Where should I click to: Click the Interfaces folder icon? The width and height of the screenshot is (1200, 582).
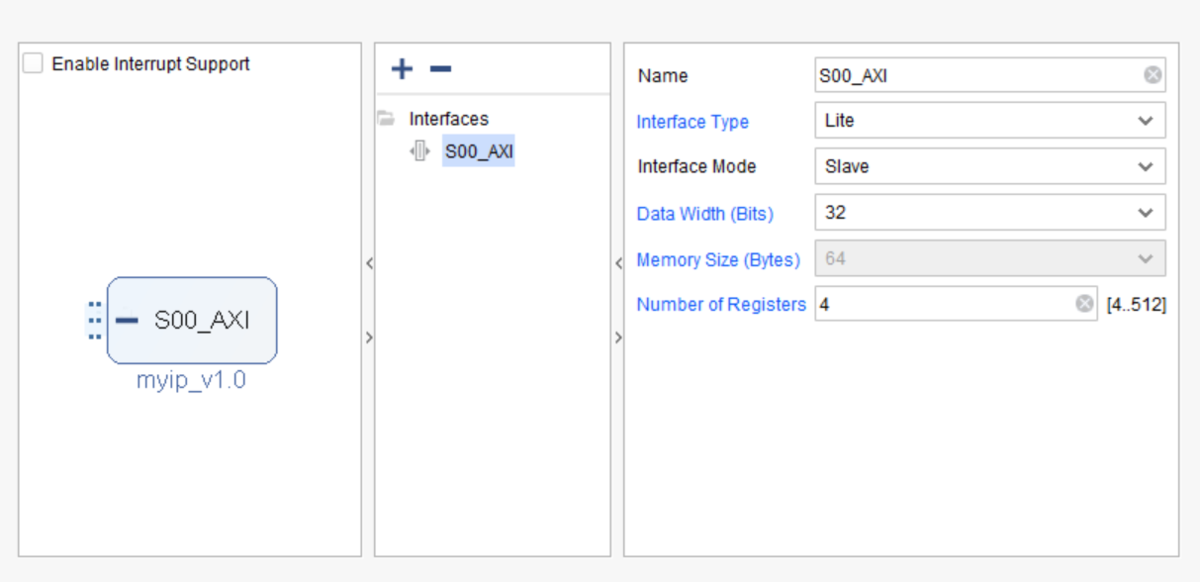(386, 119)
